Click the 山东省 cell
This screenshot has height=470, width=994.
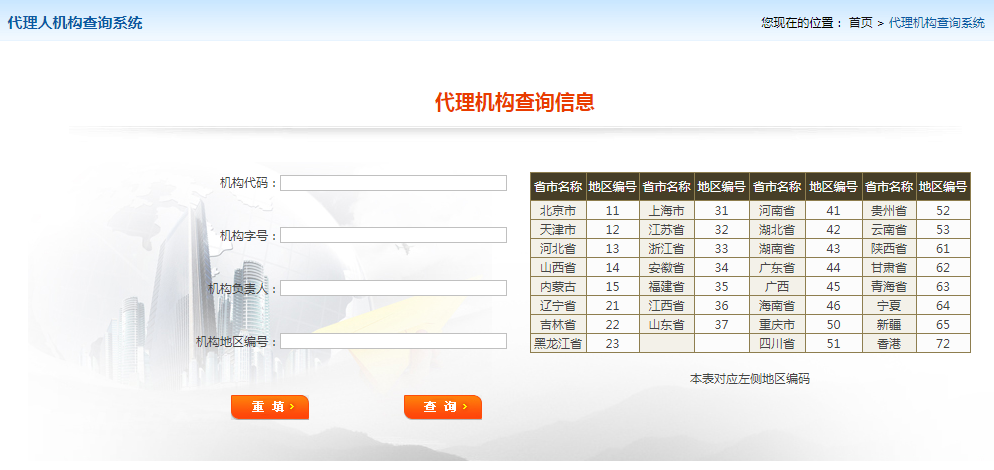tap(667, 325)
